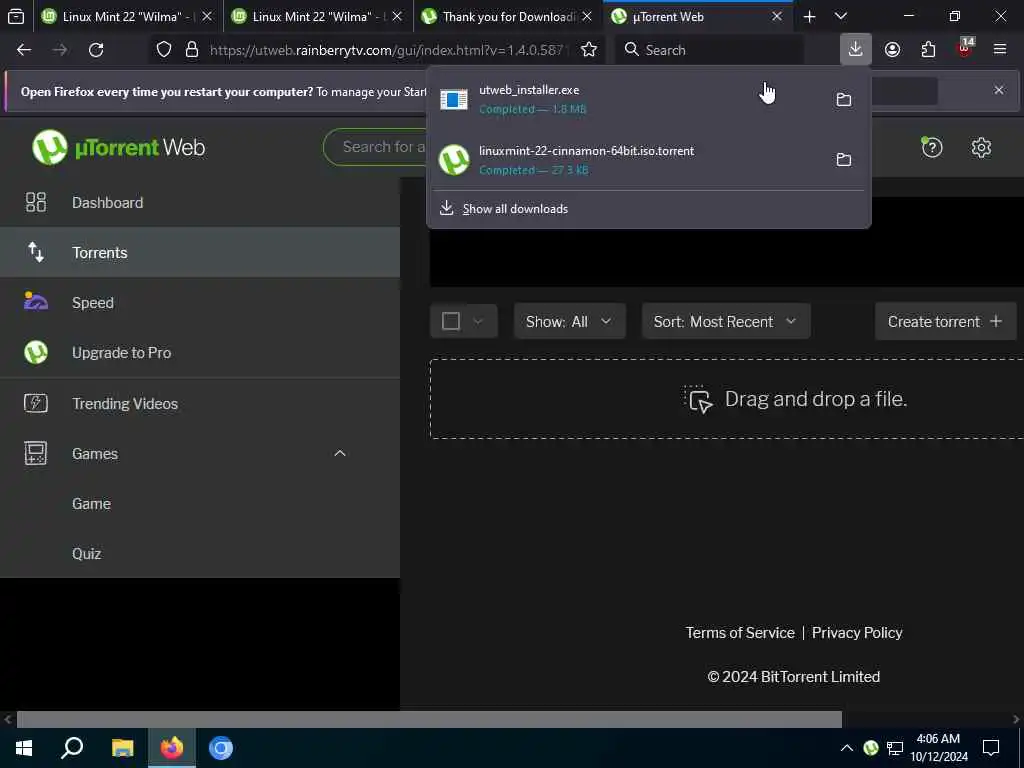Open File Explorer from taskbar
1024x768 pixels.
point(122,748)
